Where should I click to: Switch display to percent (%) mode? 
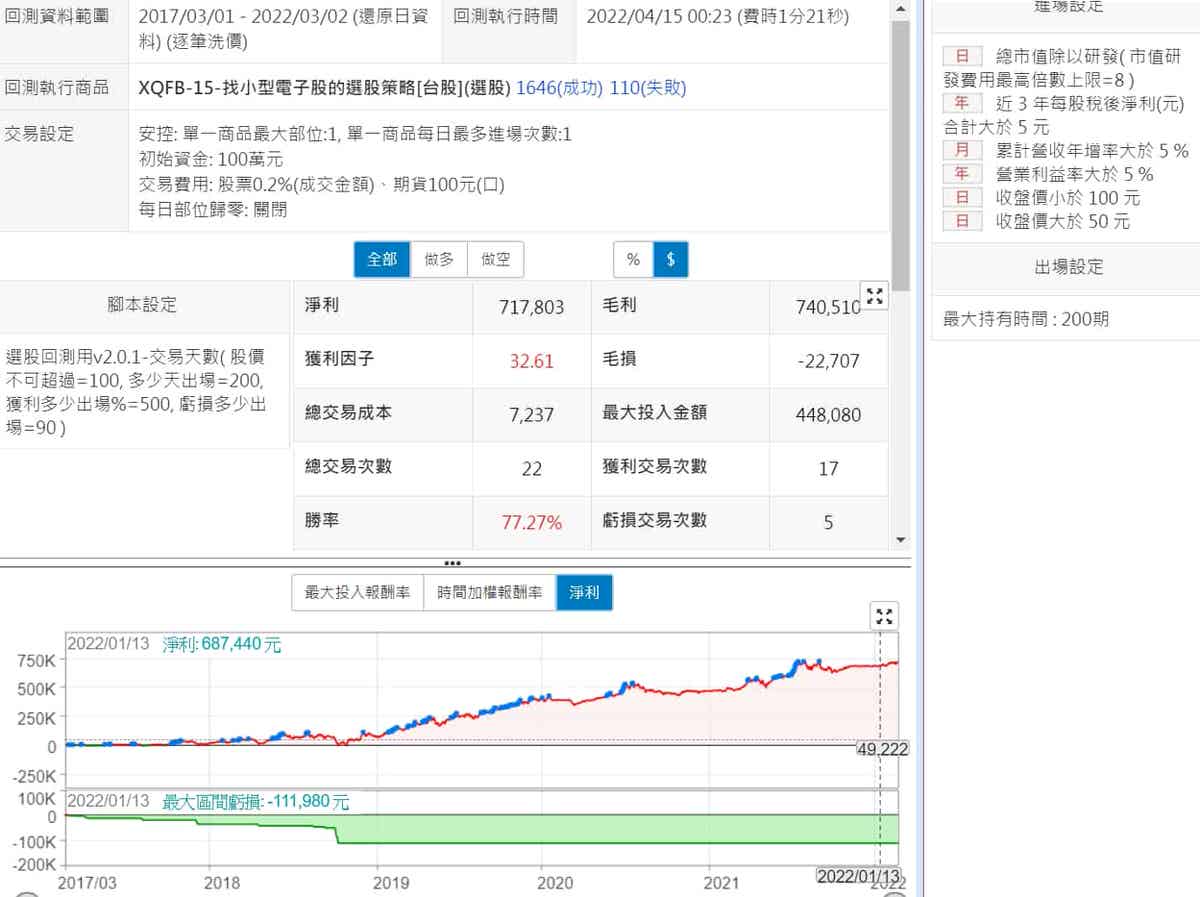click(633, 260)
